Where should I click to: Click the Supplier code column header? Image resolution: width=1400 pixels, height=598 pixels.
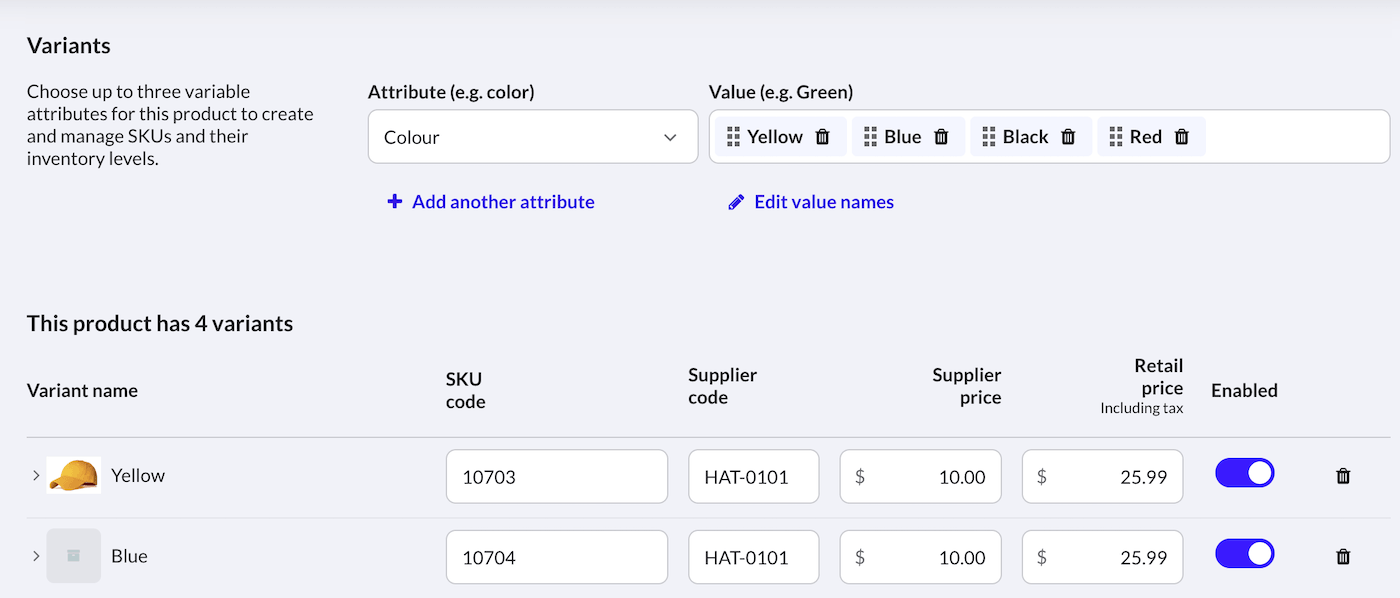[723, 386]
